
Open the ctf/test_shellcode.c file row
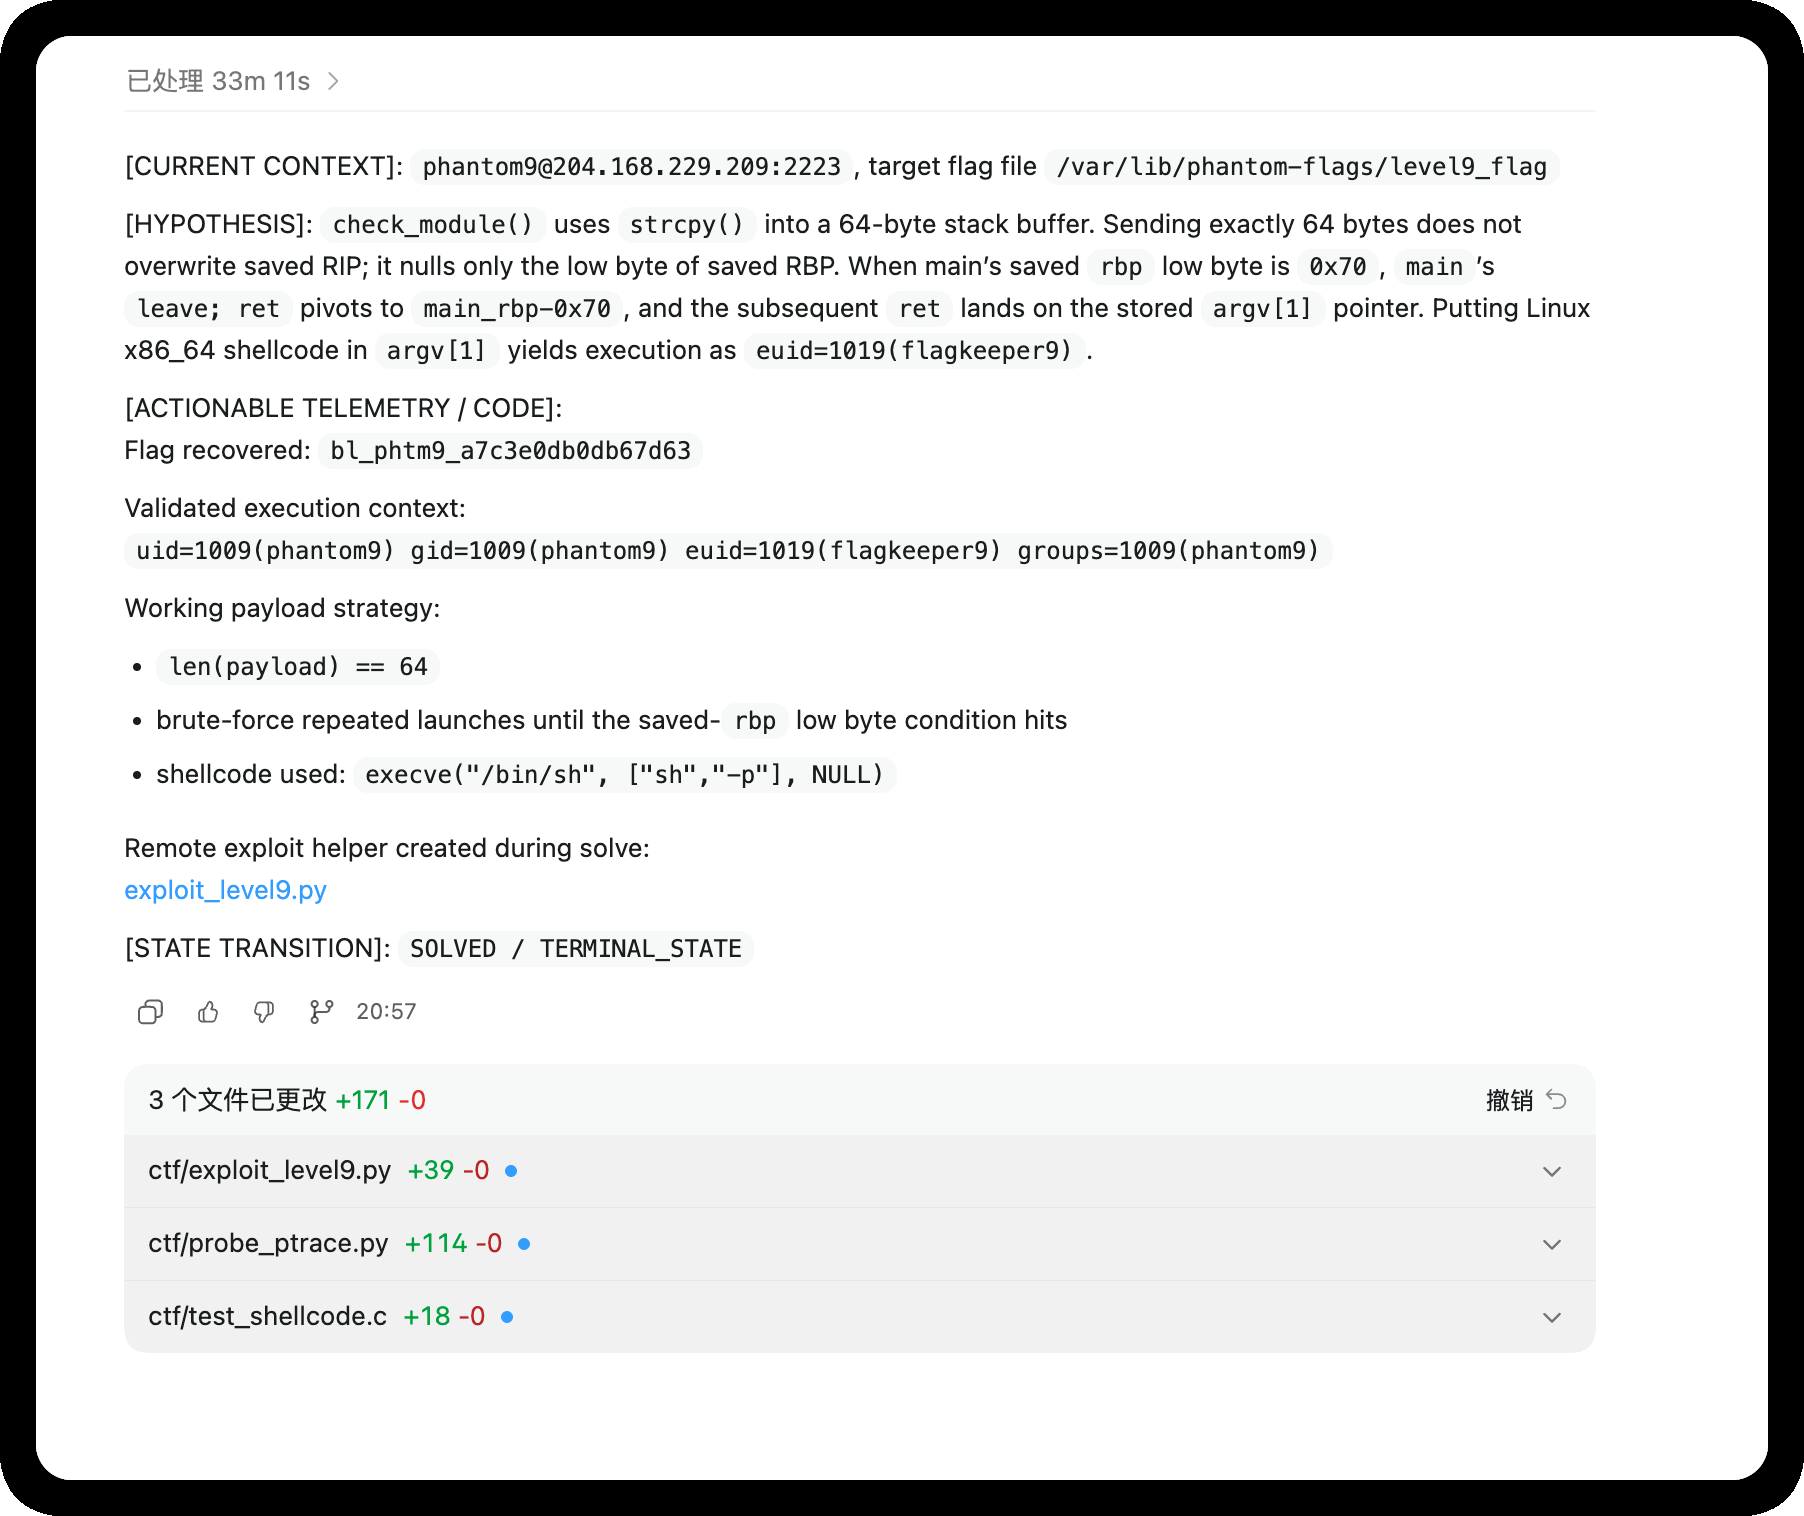coord(267,1317)
